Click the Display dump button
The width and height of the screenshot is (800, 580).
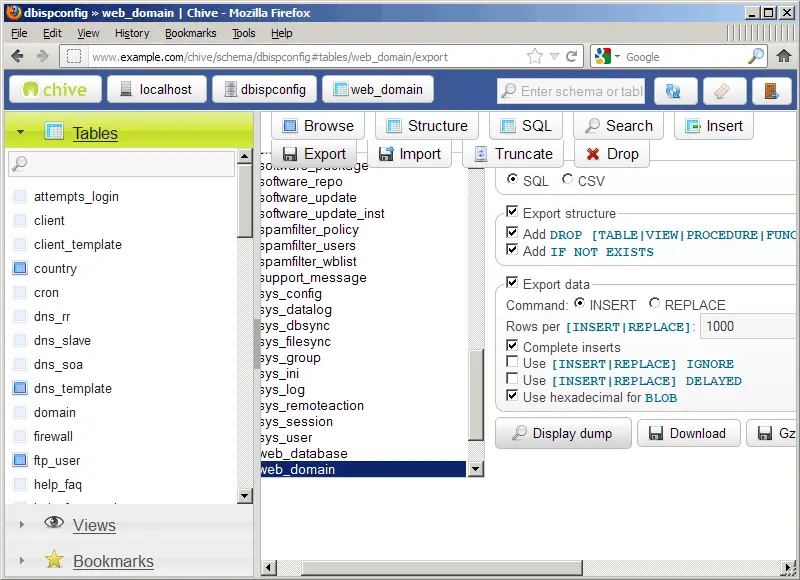563,433
